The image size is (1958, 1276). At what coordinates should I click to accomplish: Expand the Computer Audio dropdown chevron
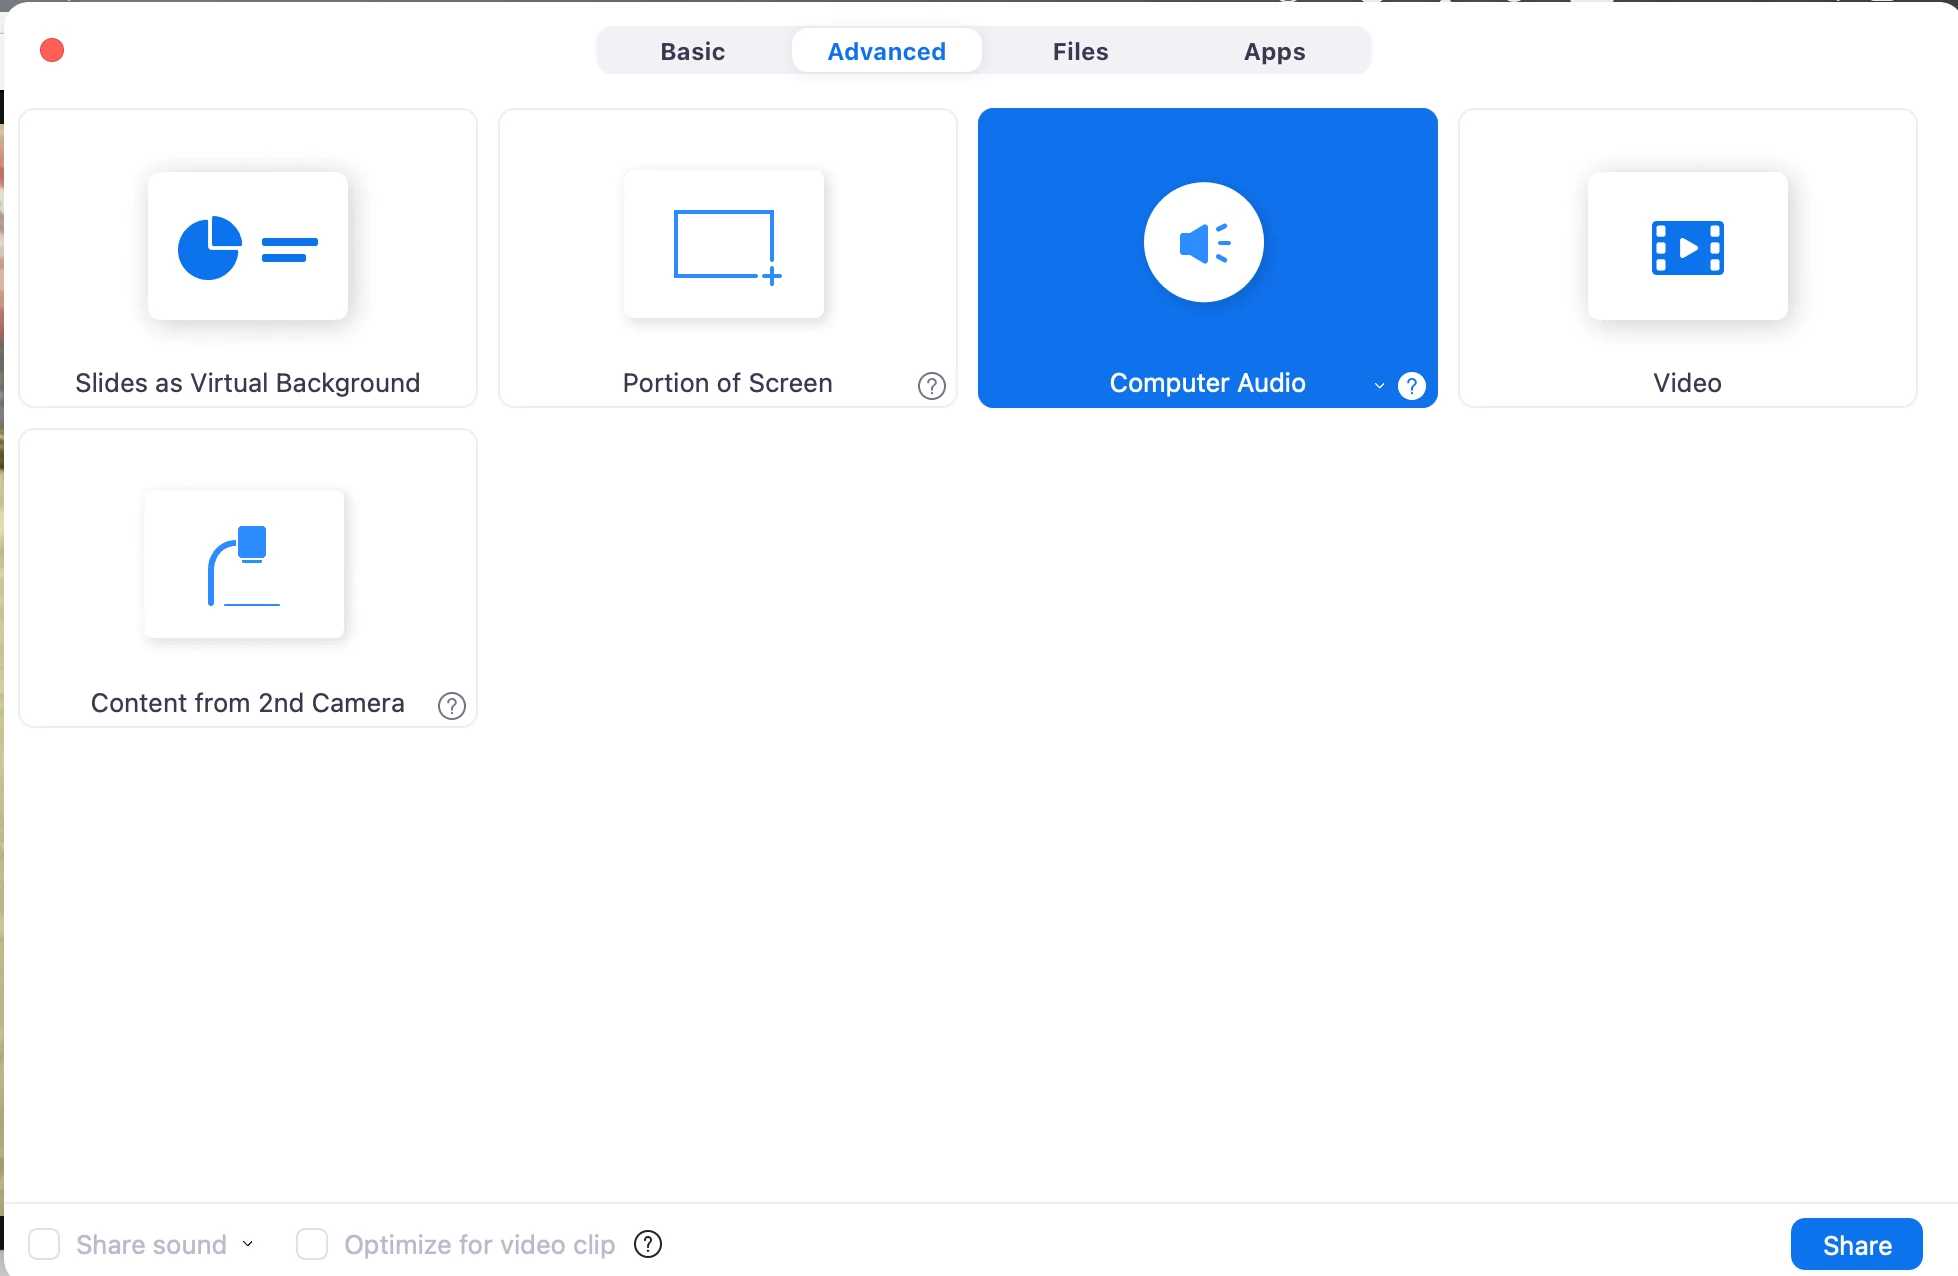(x=1379, y=386)
